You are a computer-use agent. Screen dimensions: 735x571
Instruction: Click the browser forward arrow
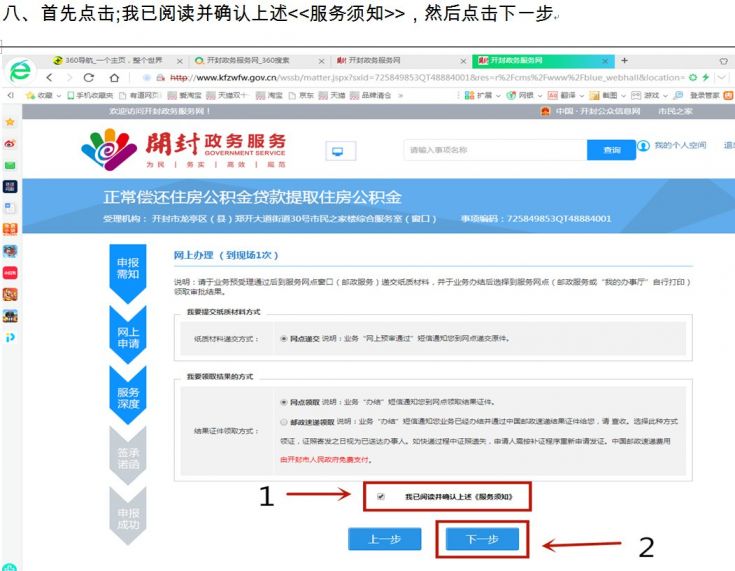pos(69,77)
